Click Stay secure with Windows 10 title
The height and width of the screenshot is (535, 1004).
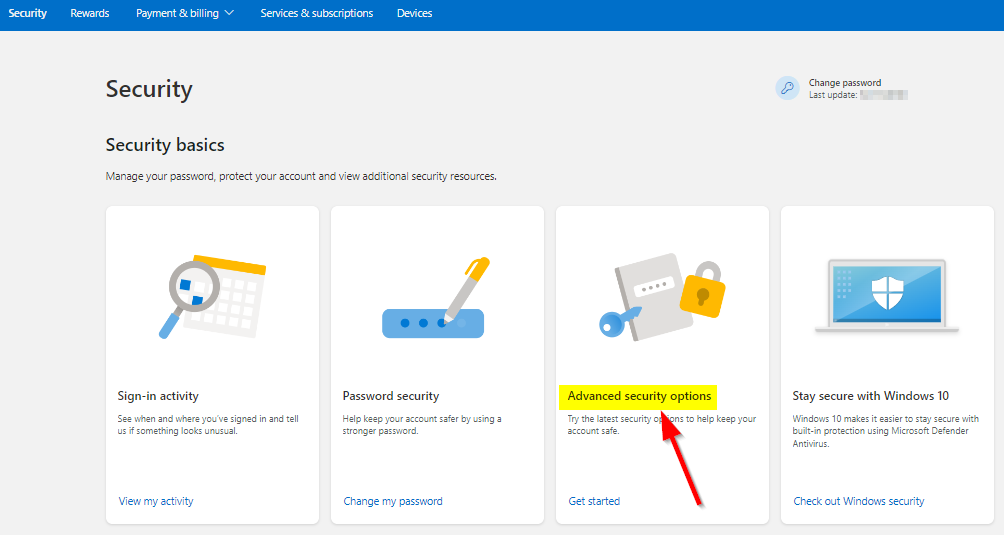[x=870, y=396]
